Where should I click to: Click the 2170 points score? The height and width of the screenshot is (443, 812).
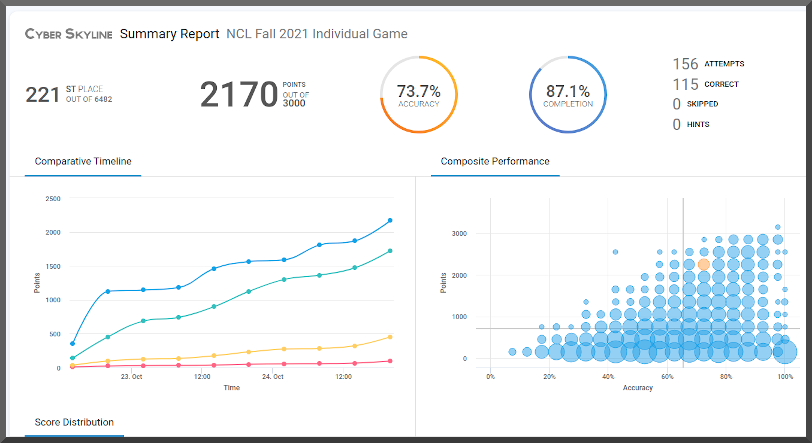(238, 95)
